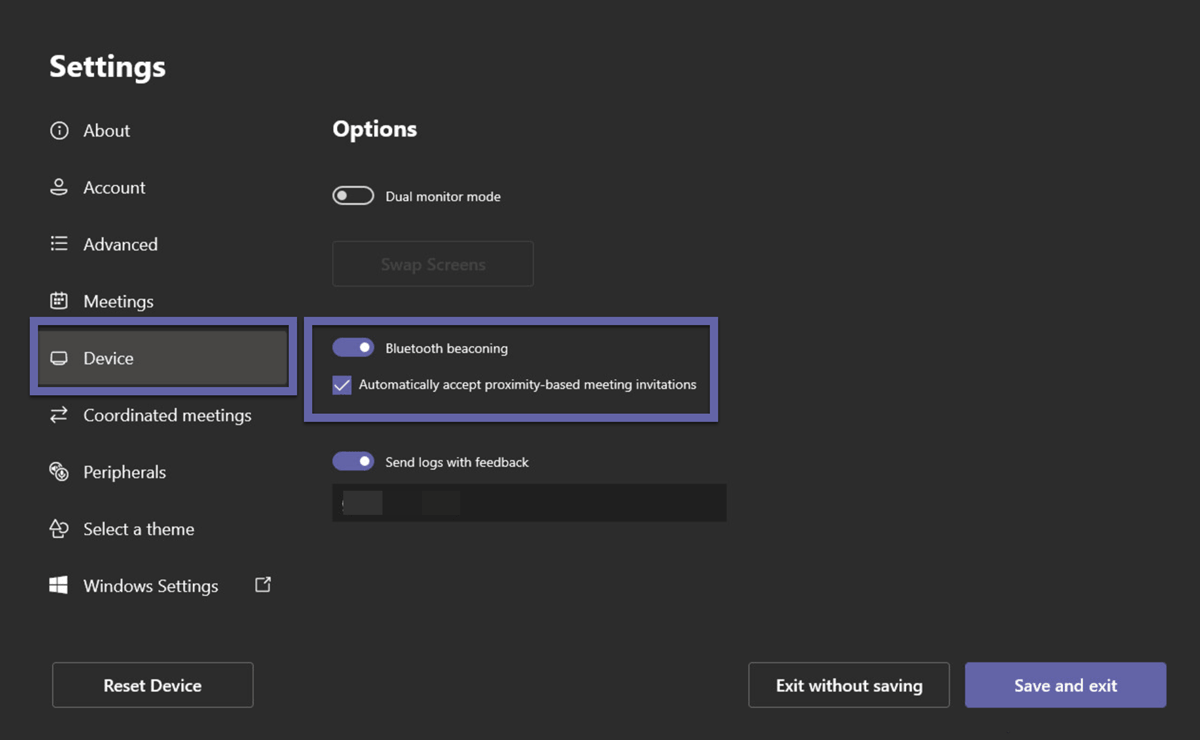This screenshot has height=740, width=1200.
Task: Turn off Send logs with feedback
Action: (353, 462)
